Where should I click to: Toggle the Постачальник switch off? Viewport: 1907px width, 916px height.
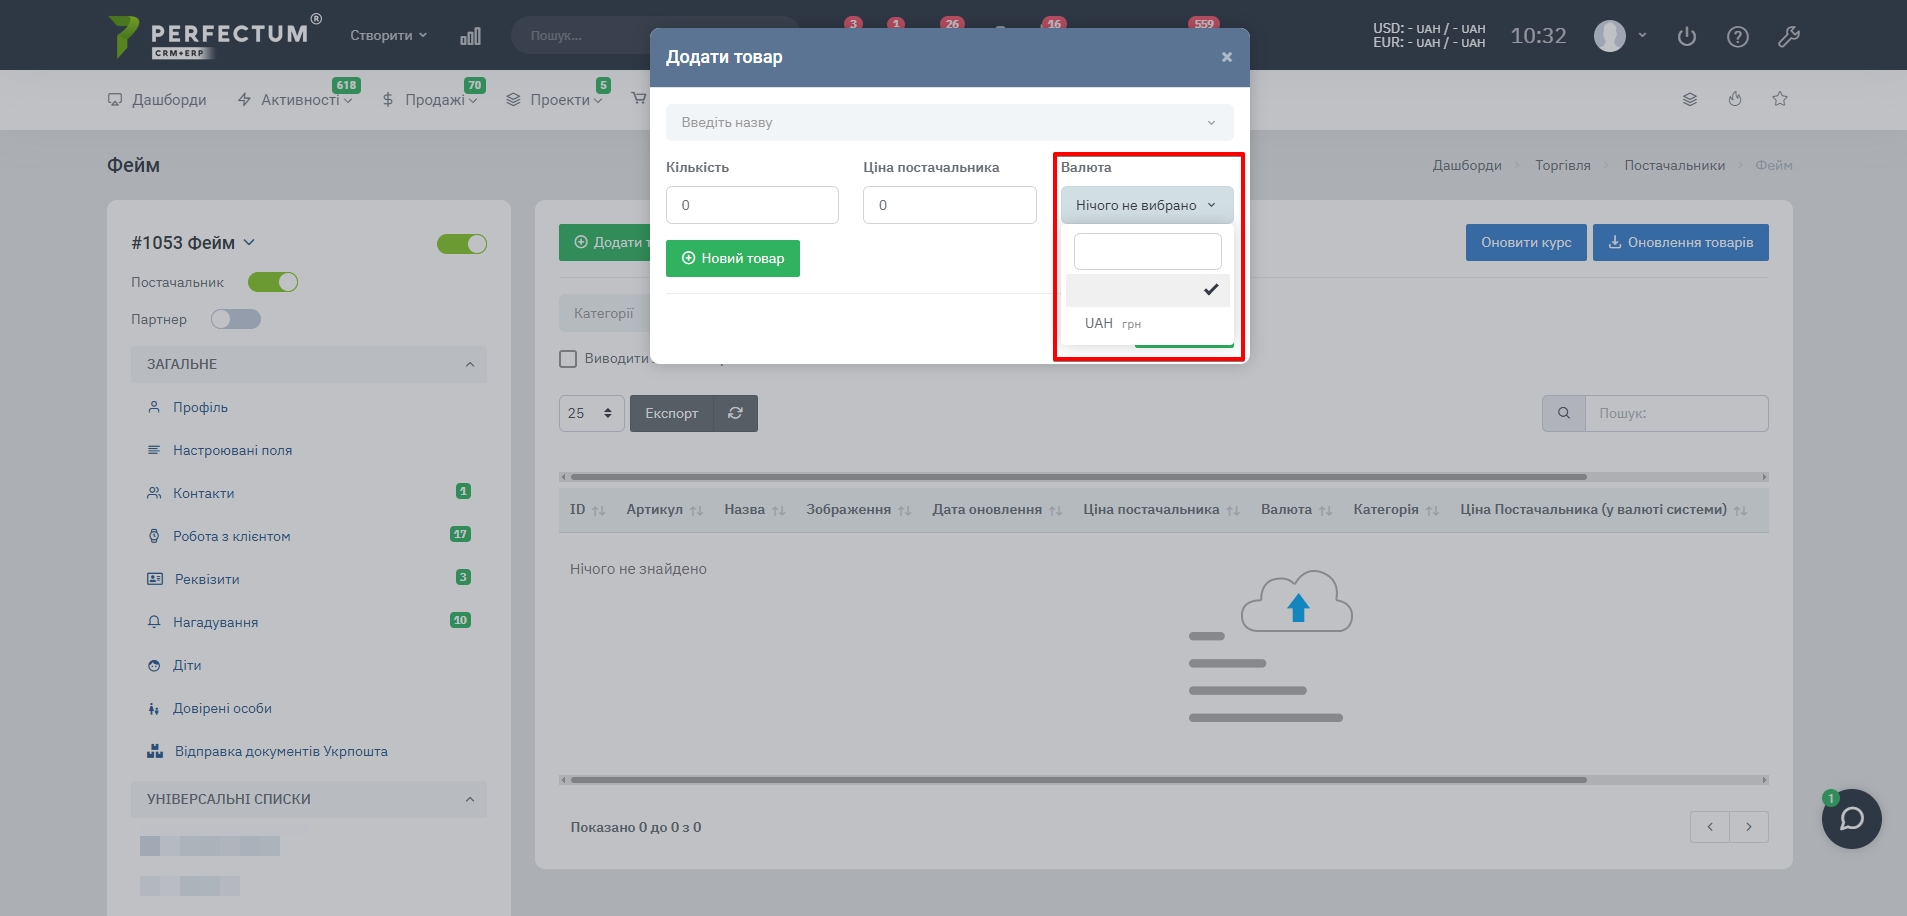click(273, 282)
